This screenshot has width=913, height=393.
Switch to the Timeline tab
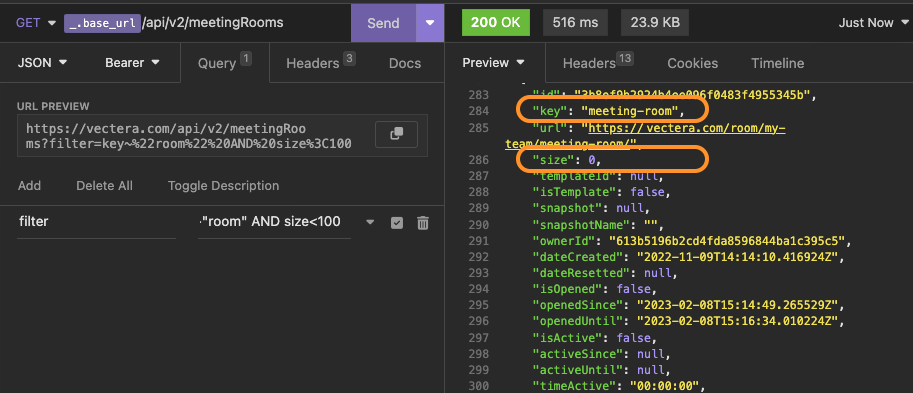777,63
